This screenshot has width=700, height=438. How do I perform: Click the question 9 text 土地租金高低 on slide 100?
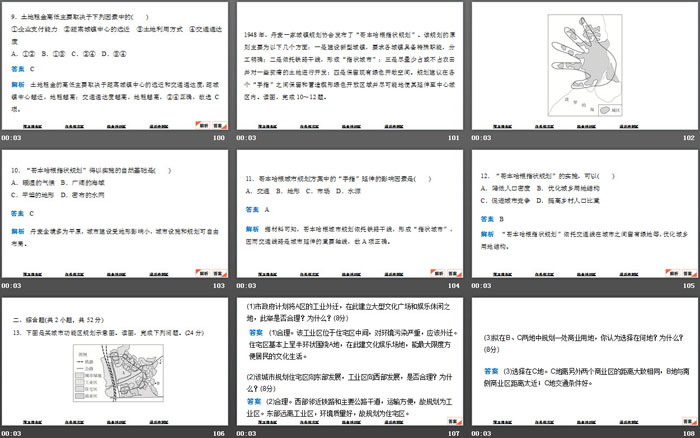(x=79, y=17)
